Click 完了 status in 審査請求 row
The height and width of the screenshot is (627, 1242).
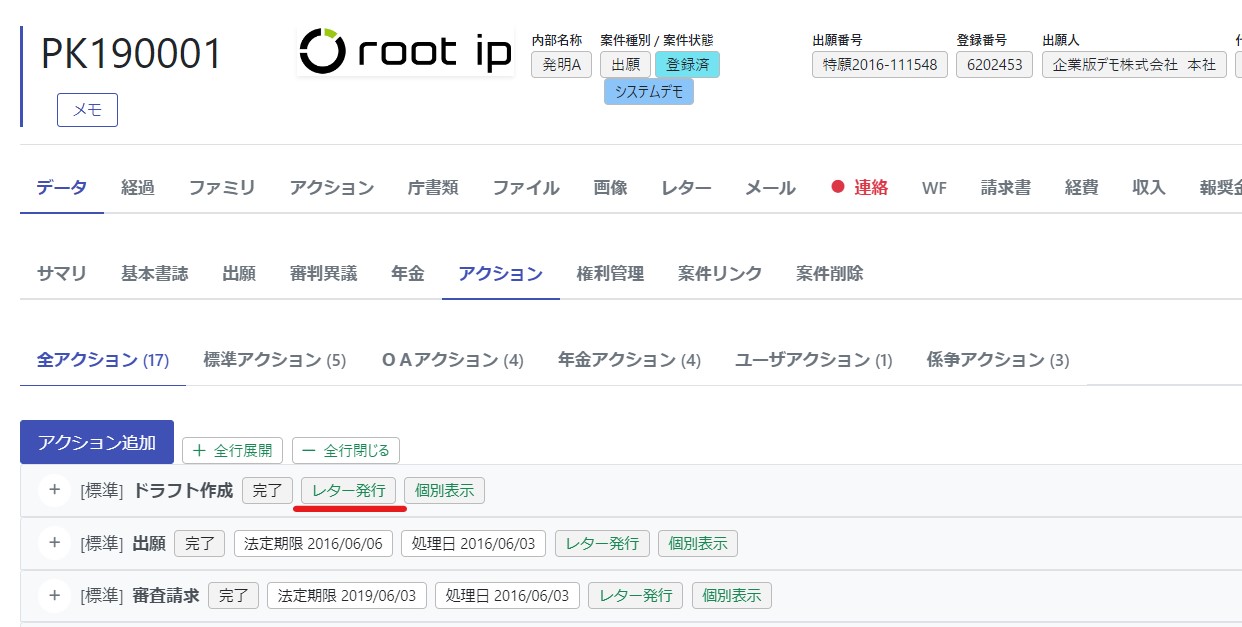click(233, 596)
